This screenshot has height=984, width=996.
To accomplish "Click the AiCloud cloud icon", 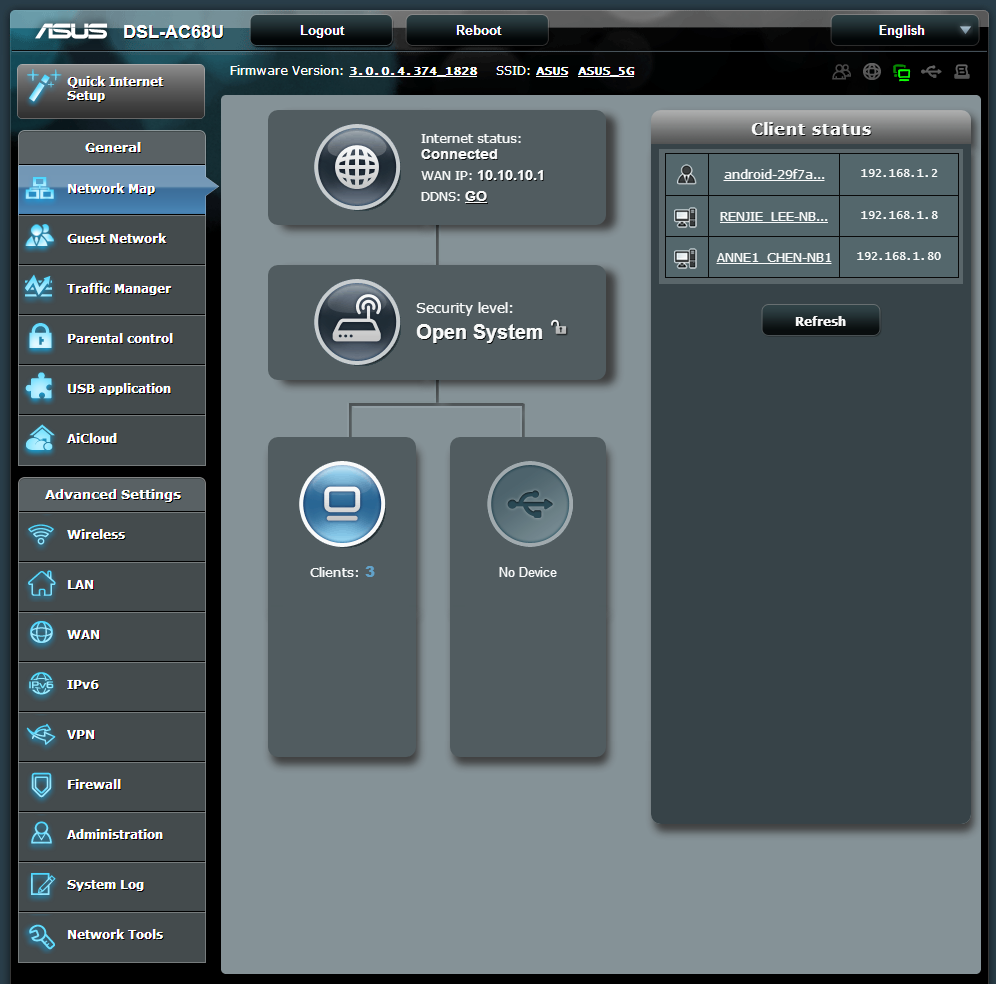I will tap(40, 438).
